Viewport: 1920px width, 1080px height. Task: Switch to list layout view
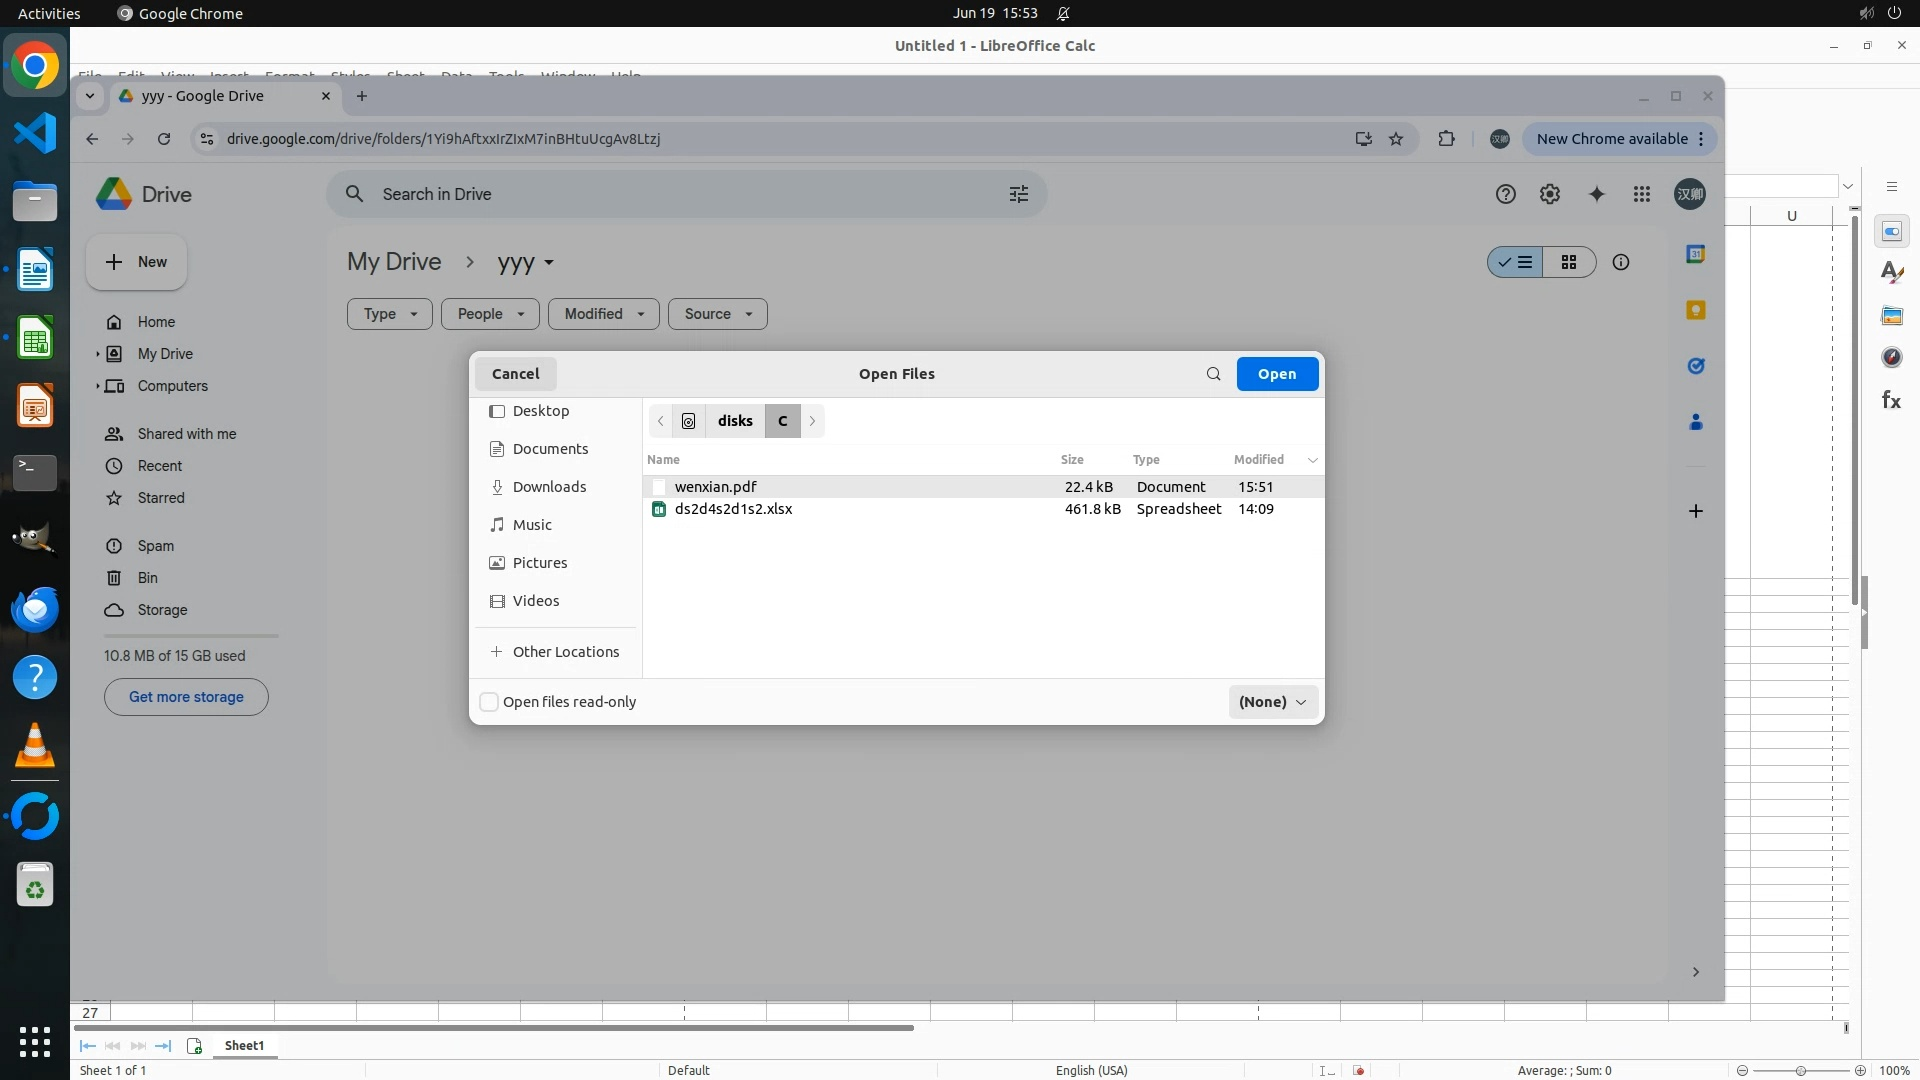coord(1516,262)
